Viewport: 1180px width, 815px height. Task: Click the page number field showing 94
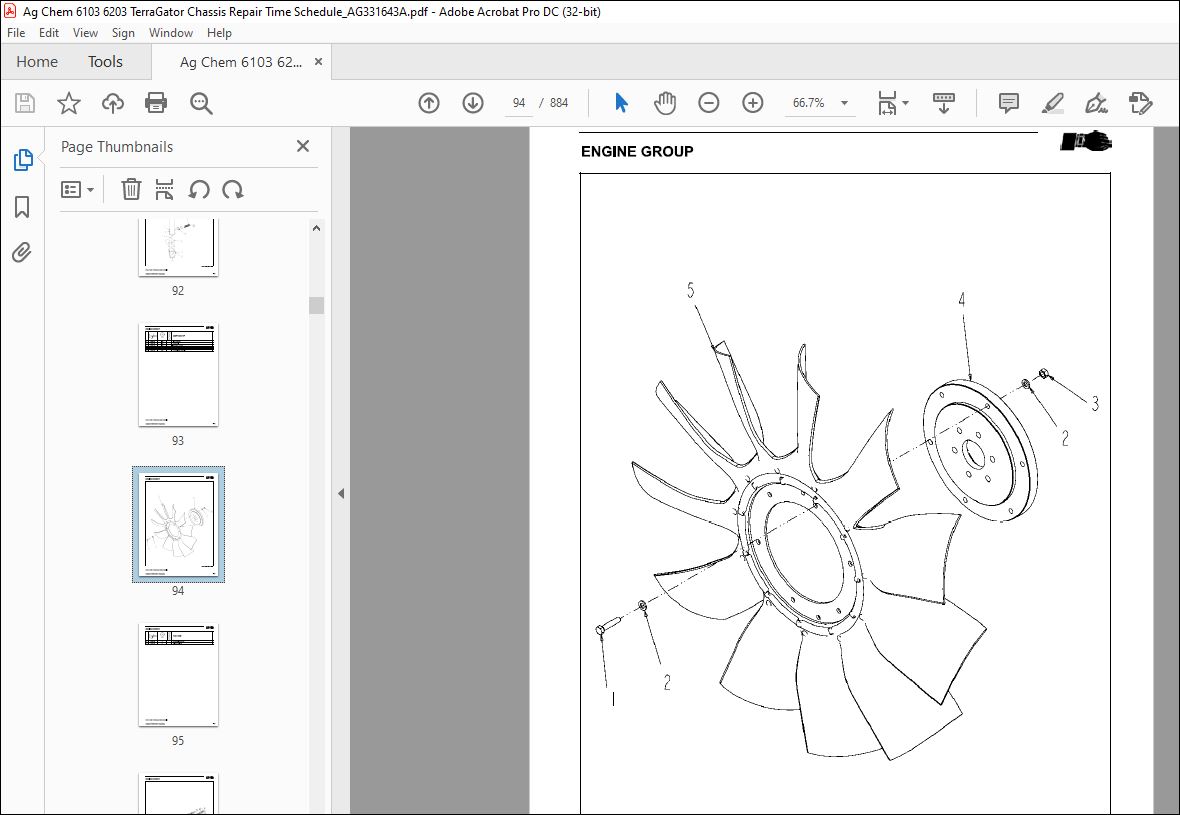pos(519,103)
